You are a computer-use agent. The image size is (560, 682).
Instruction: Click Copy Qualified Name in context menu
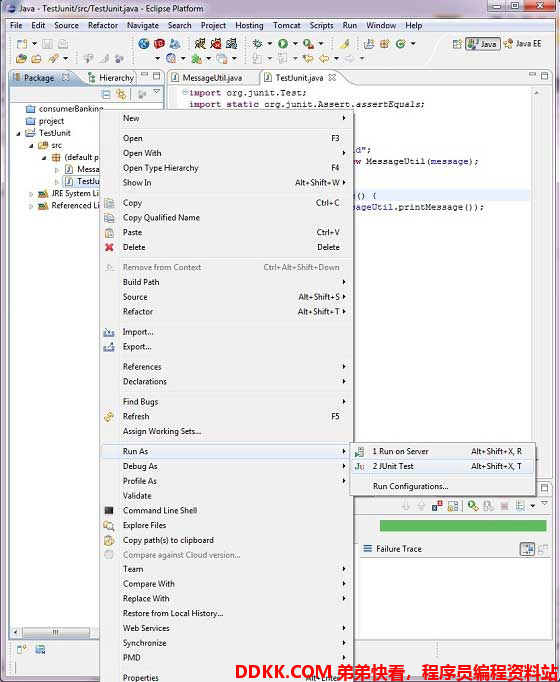pos(161,217)
